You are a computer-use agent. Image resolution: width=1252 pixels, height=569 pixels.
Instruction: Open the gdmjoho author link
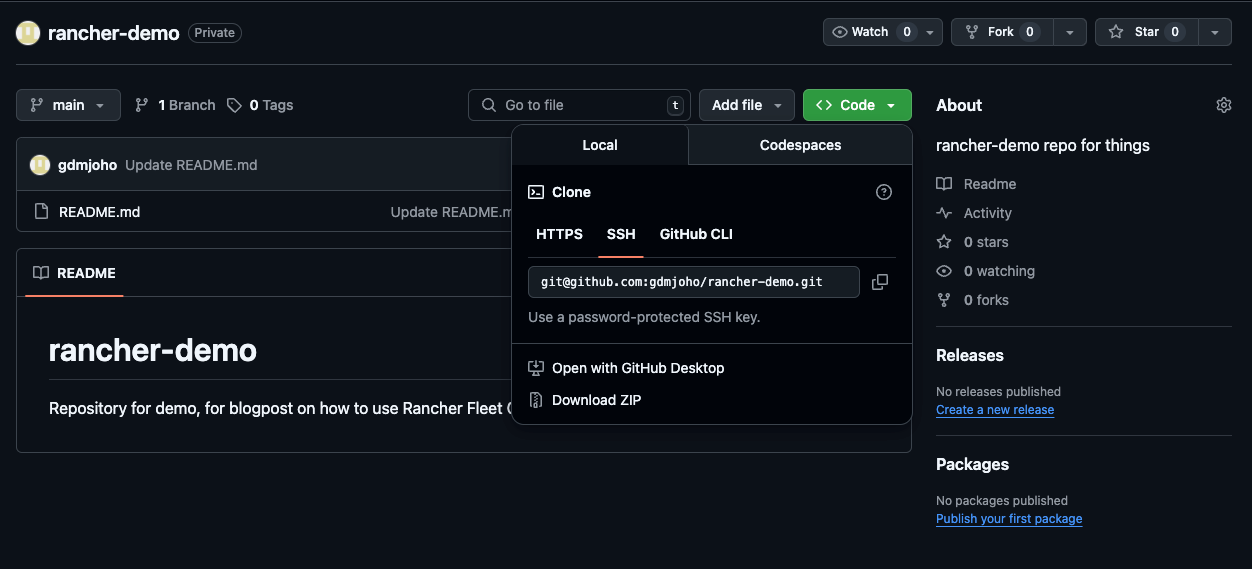(87, 165)
